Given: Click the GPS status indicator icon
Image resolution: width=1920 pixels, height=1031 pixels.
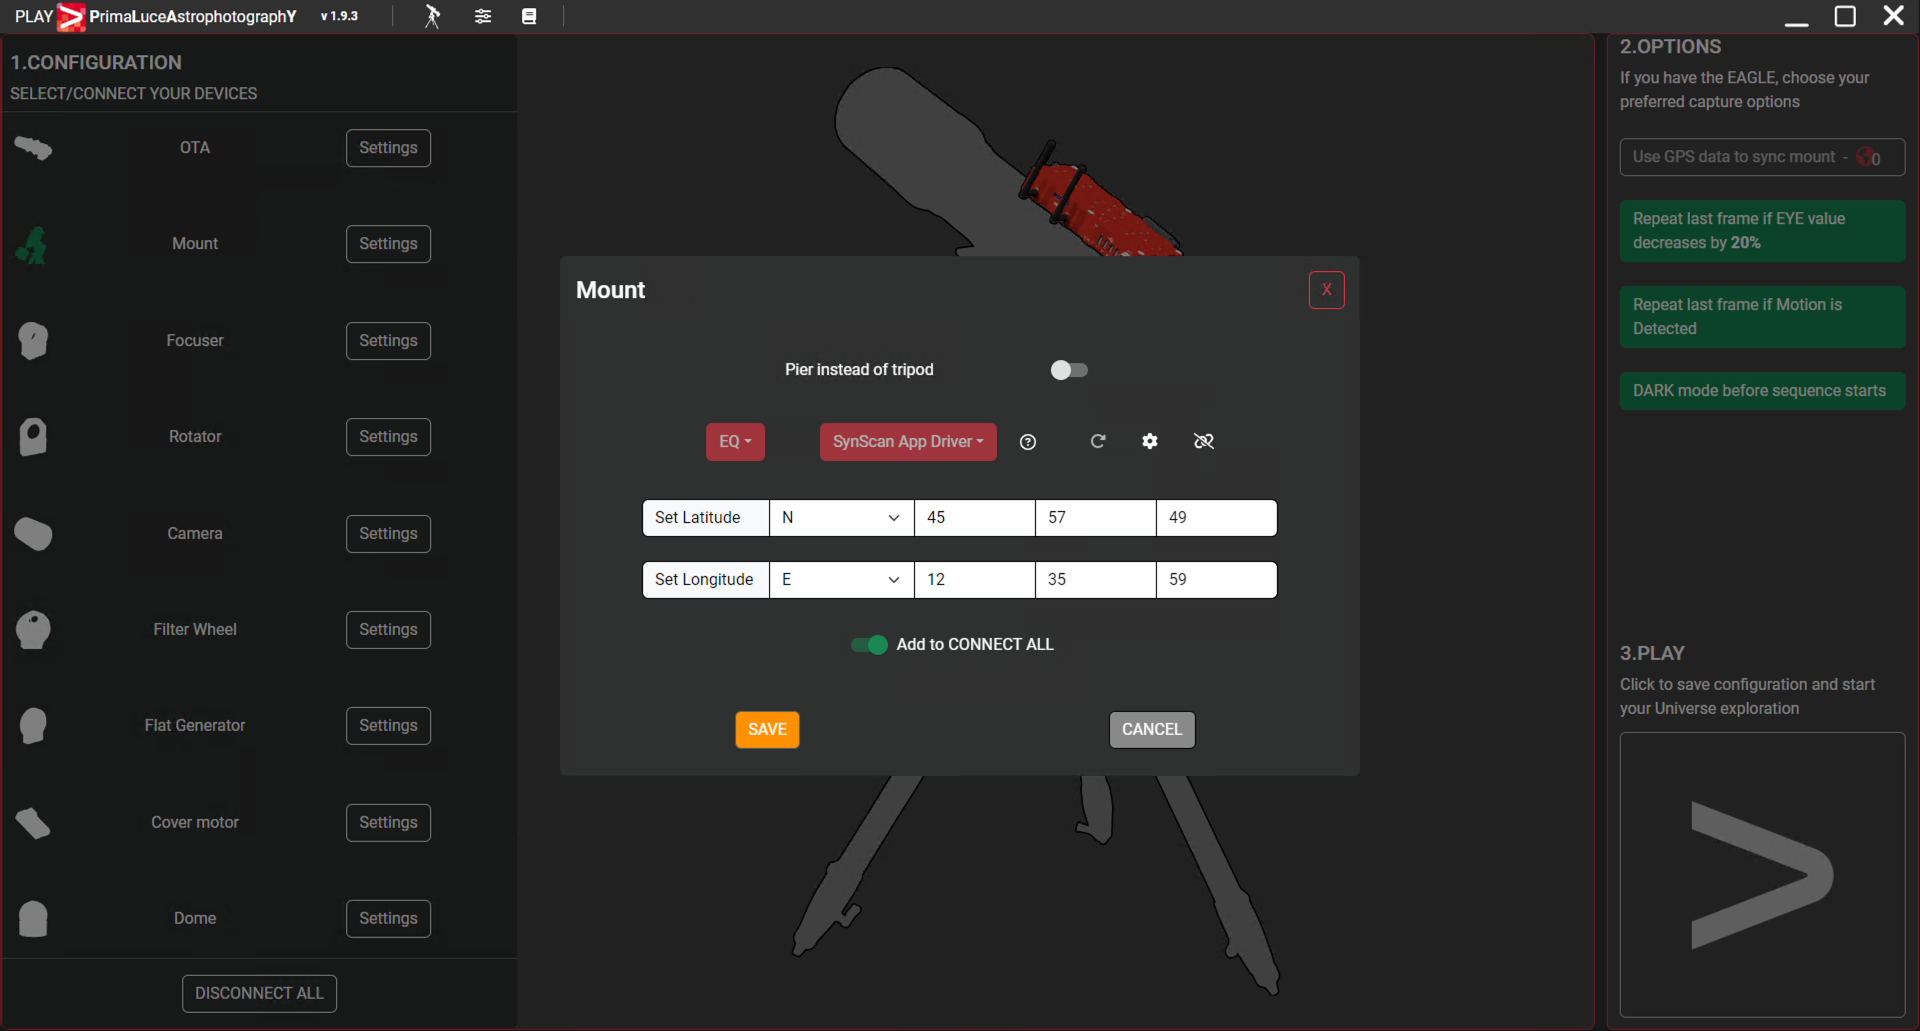Looking at the screenshot, I should [1866, 157].
